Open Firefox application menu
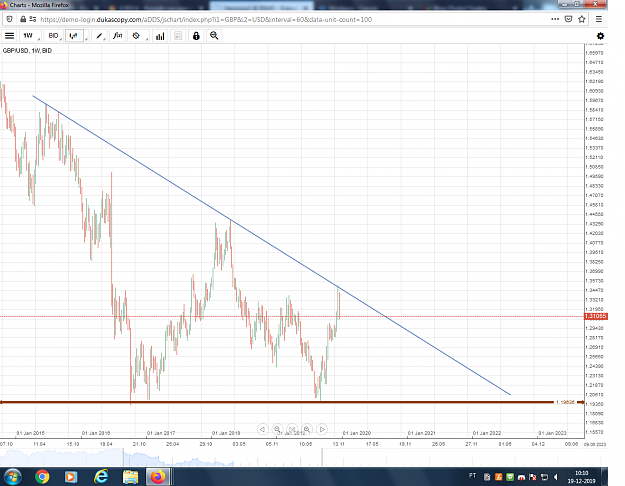 (x=599, y=19)
